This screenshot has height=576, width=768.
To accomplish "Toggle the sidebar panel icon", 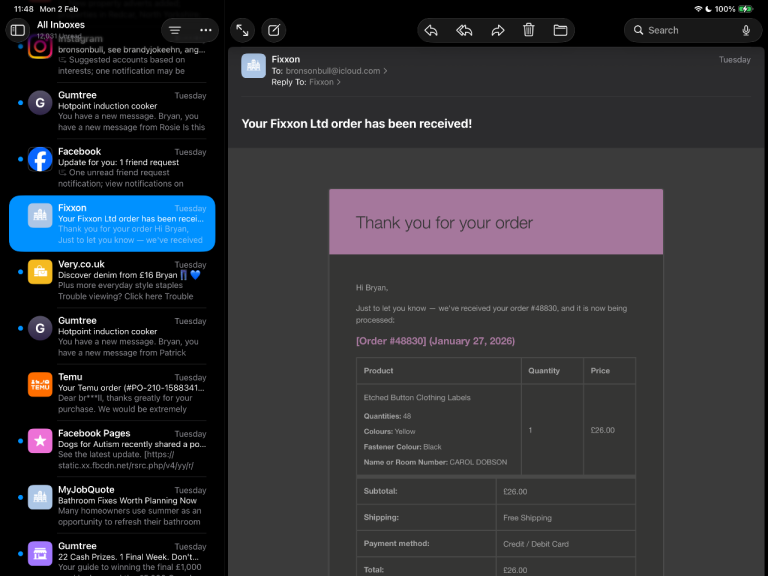I will [17, 30].
